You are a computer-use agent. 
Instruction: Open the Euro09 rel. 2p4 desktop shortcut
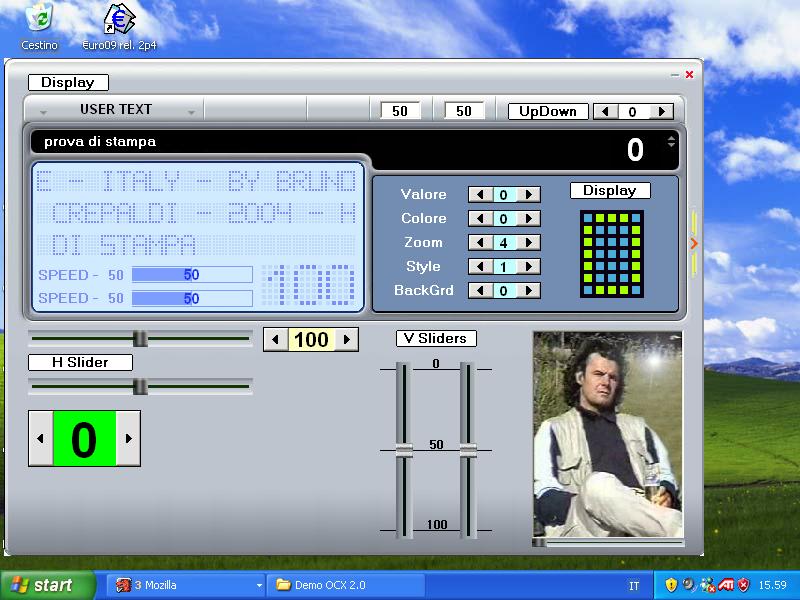119,20
